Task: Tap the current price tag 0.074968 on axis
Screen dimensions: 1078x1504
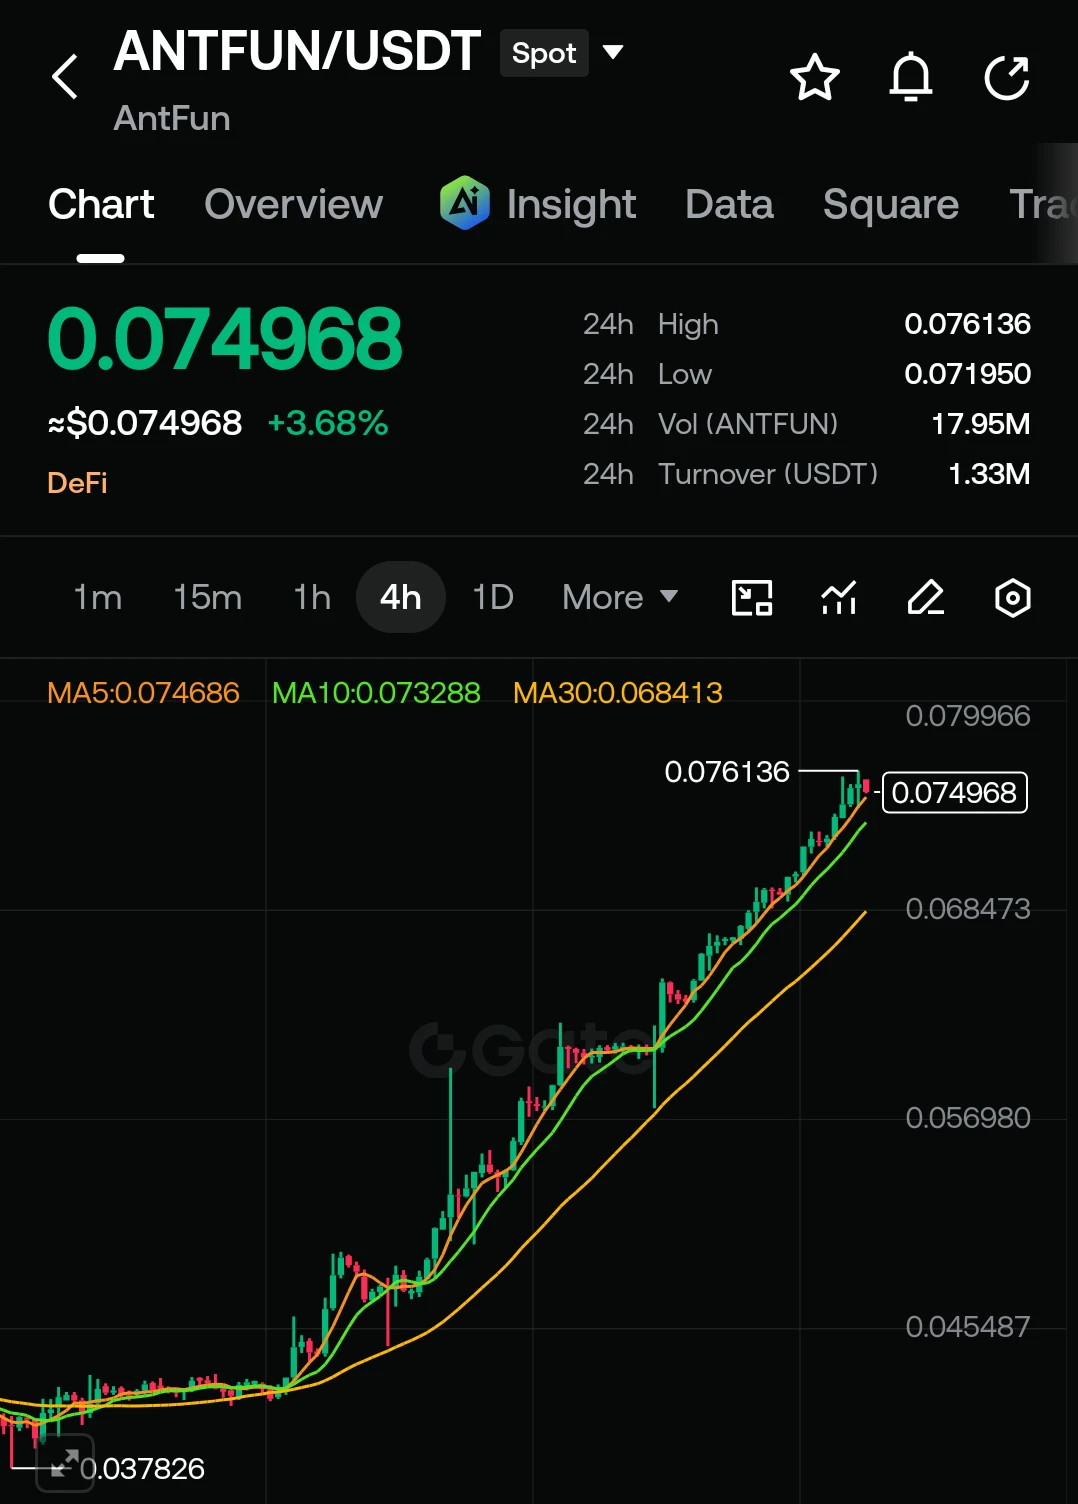Action: 954,792
